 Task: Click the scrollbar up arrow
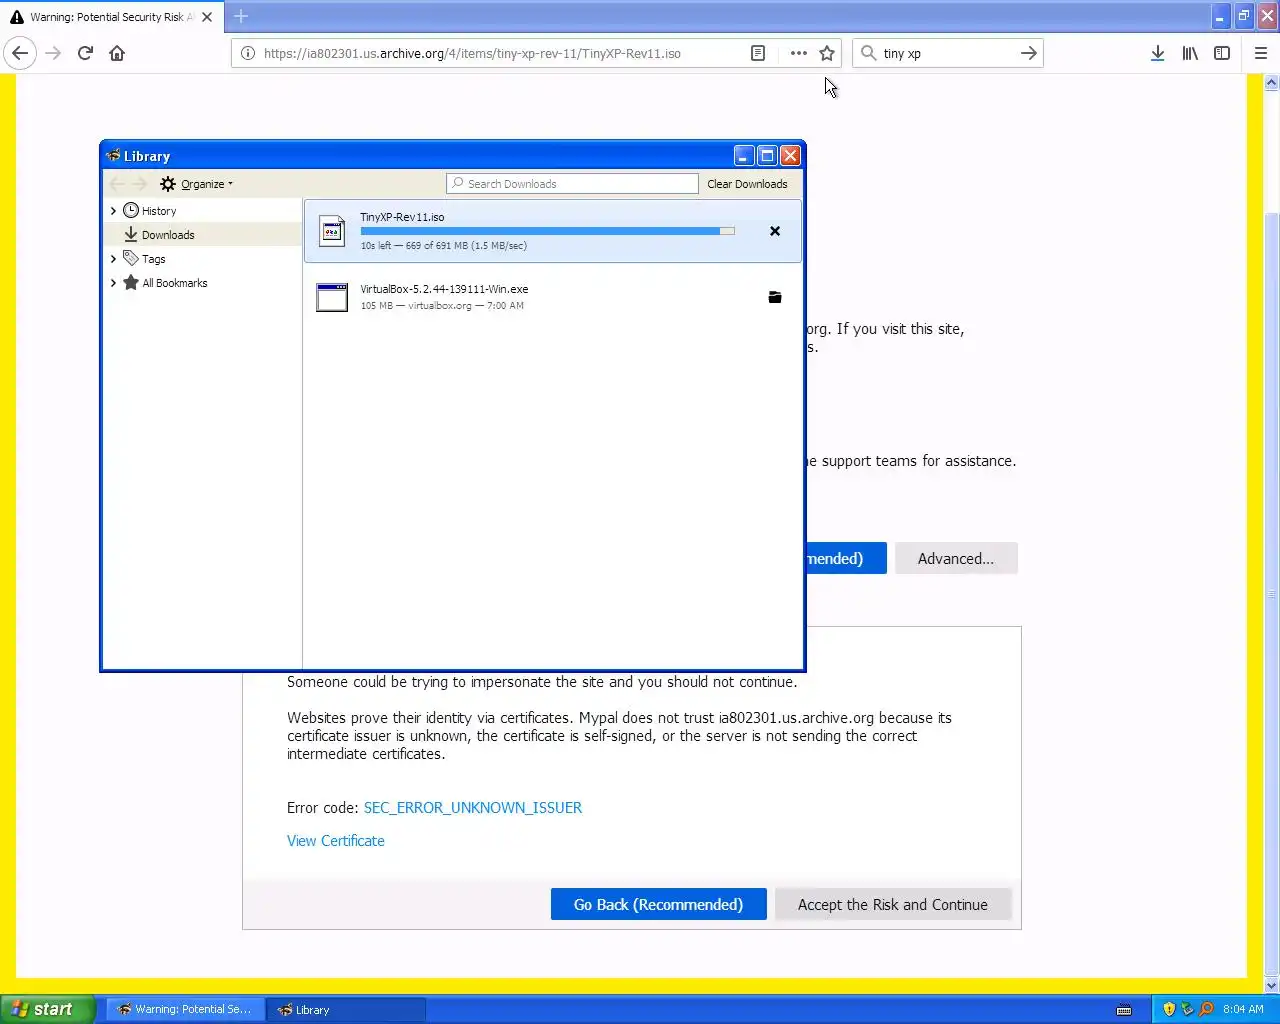click(x=1272, y=84)
